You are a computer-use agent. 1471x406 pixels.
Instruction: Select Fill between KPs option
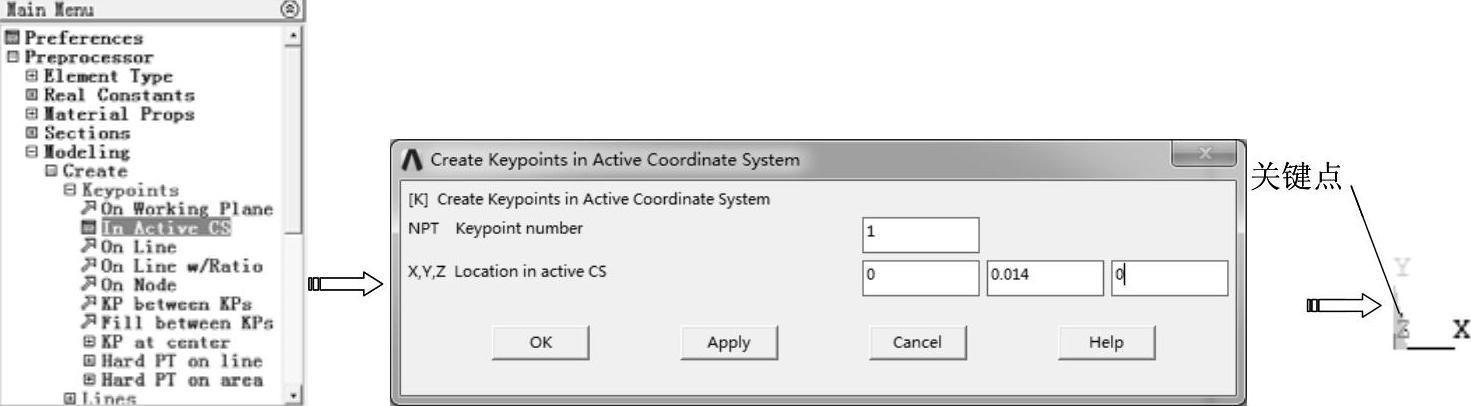point(186,323)
